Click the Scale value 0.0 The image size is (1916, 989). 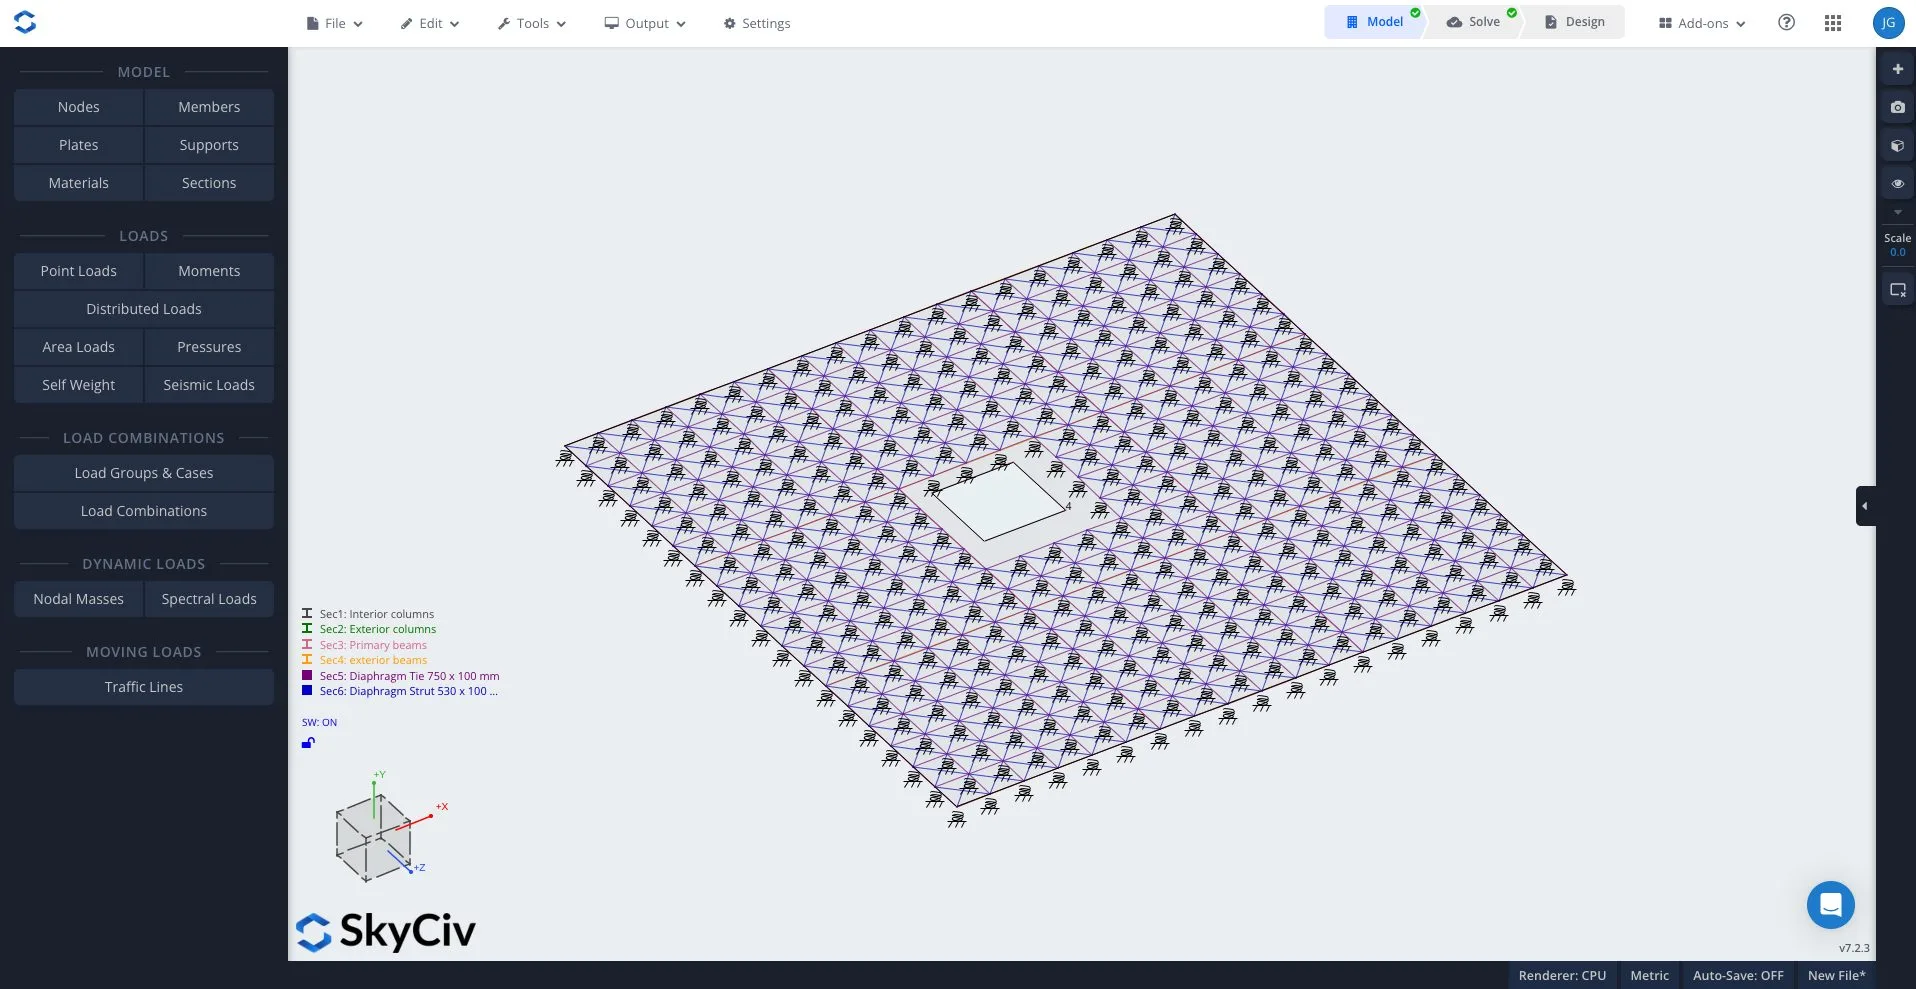click(x=1897, y=252)
